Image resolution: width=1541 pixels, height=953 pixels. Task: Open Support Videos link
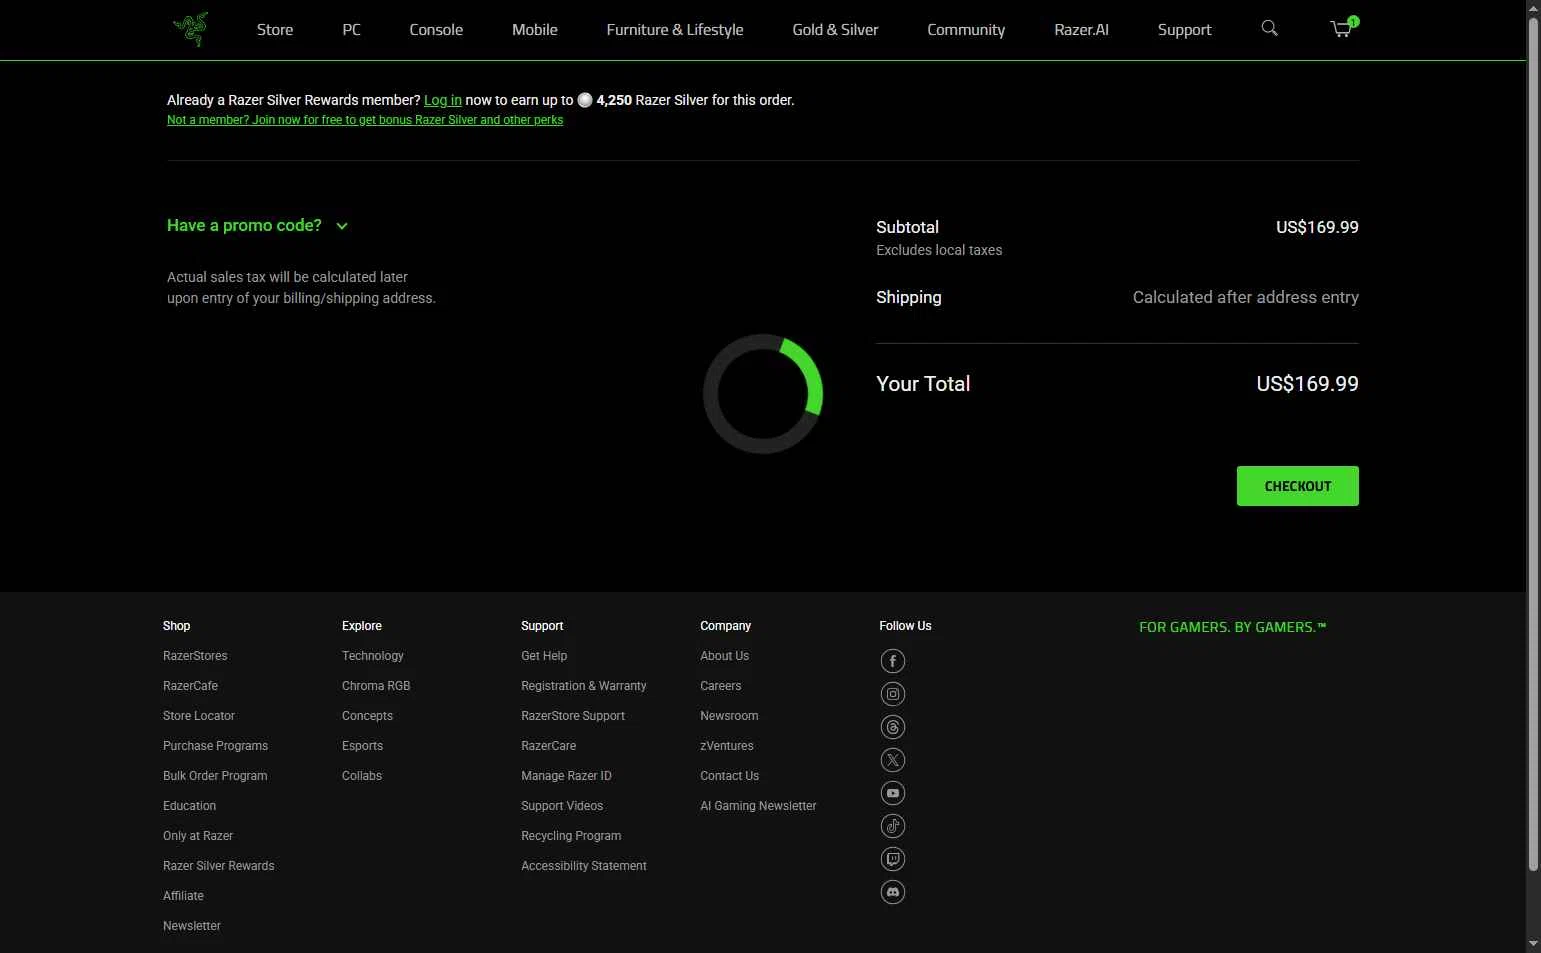[562, 806]
